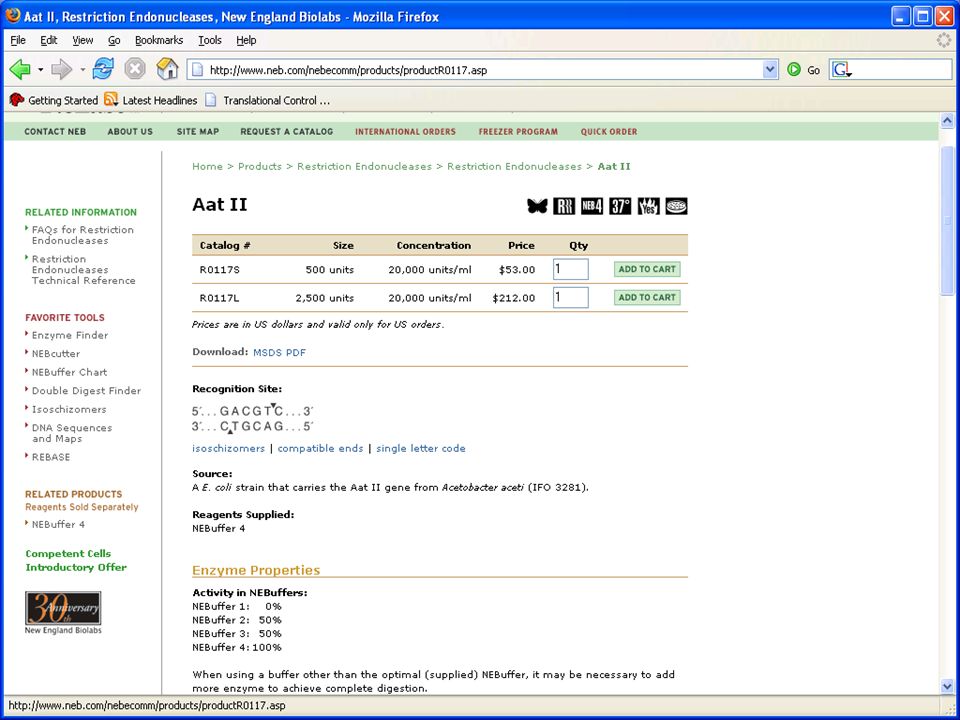
Task: Open the MSDS PDF download link
Action: 279,352
